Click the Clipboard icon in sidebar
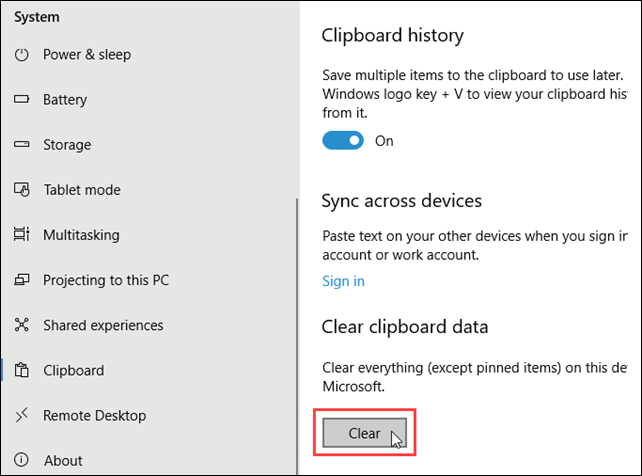Viewport: 642px width, 476px height. pyautogui.click(x=22, y=370)
